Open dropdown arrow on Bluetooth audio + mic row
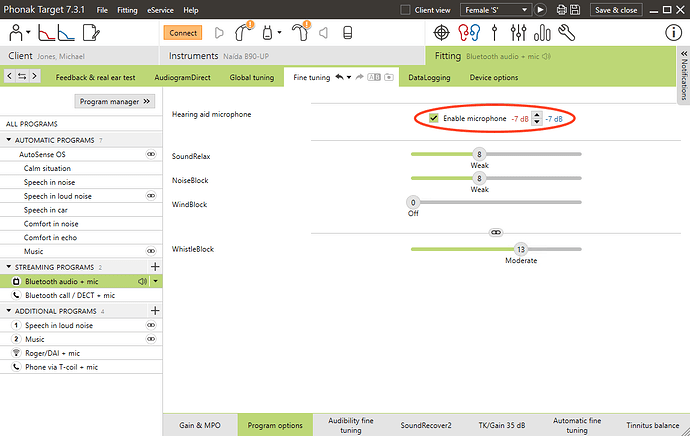 (155, 281)
